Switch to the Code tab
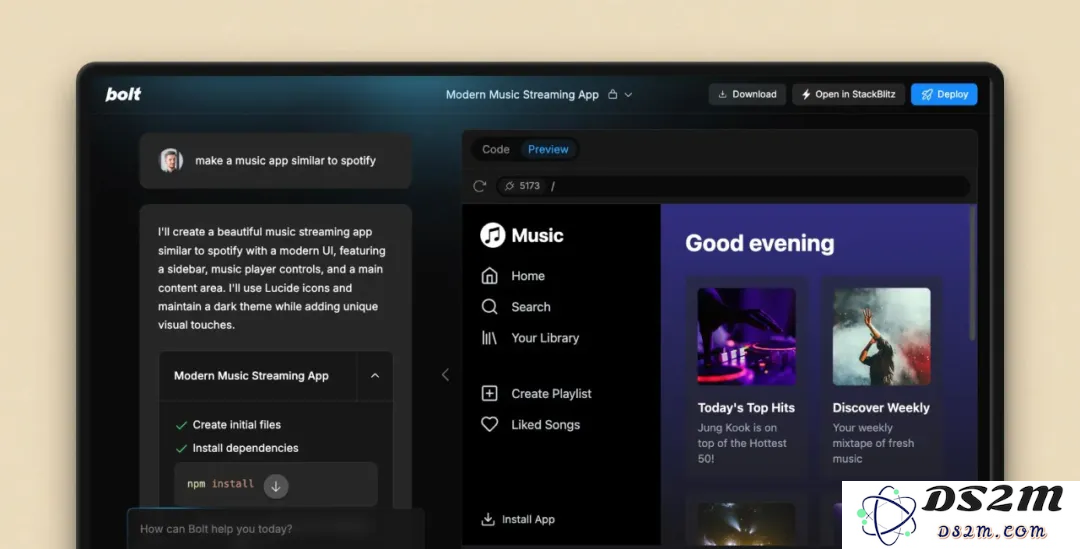 coord(496,149)
